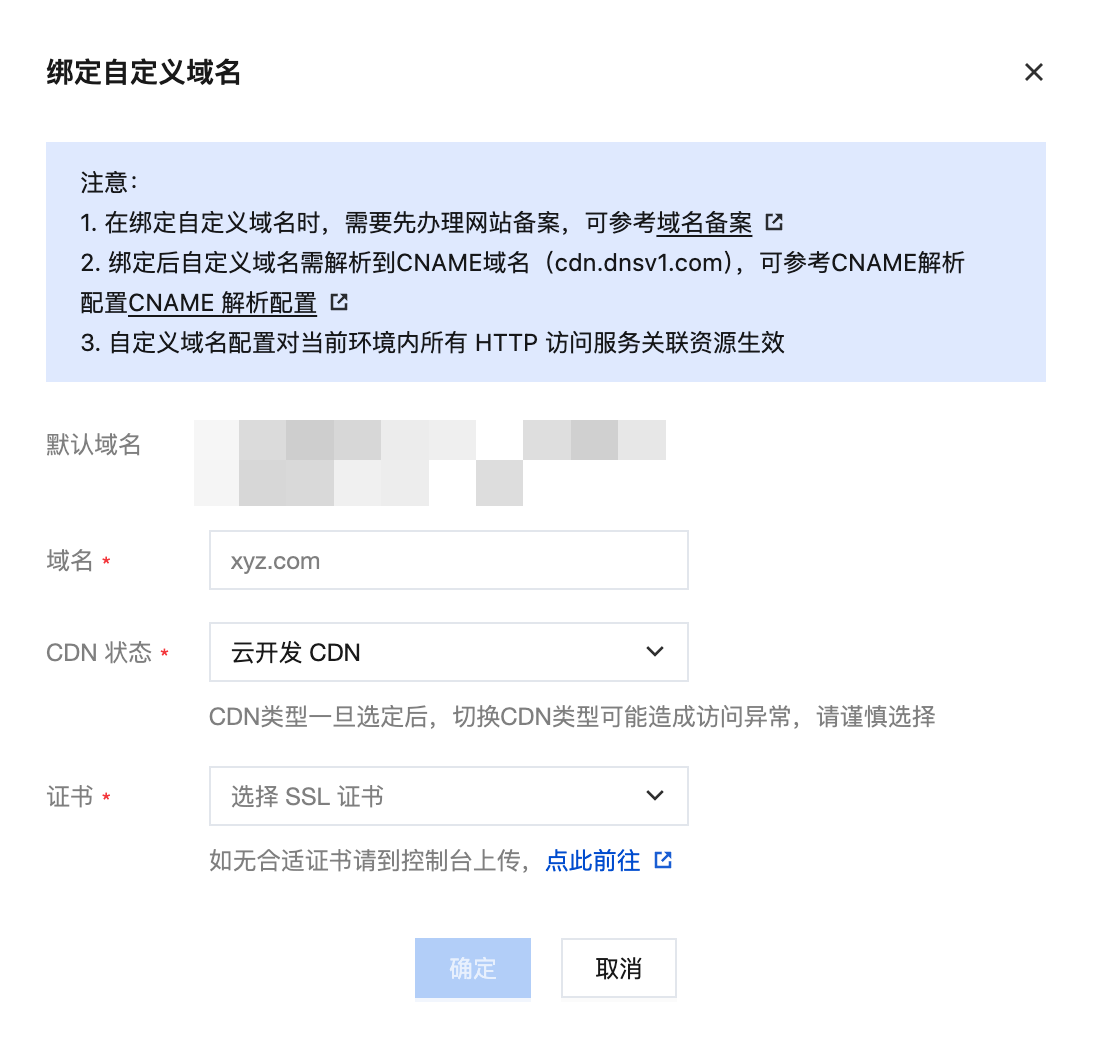This screenshot has height=1046, width=1096.
Task: Click the CDN 状态 field label
Action: click(x=99, y=653)
